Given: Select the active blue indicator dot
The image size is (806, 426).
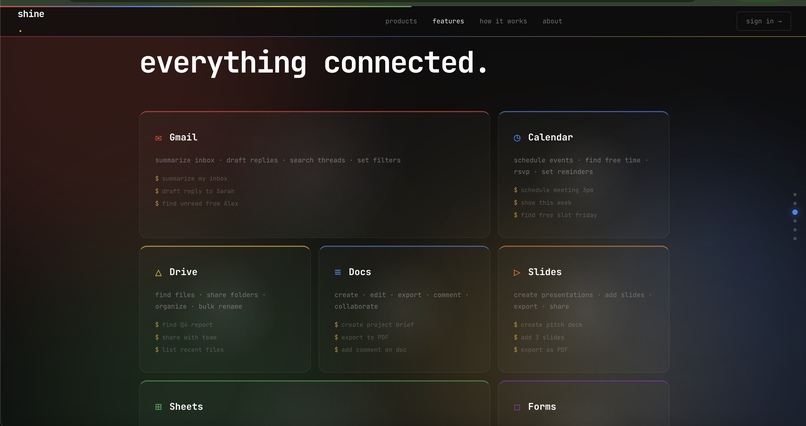Looking at the screenshot, I should (795, 212).
